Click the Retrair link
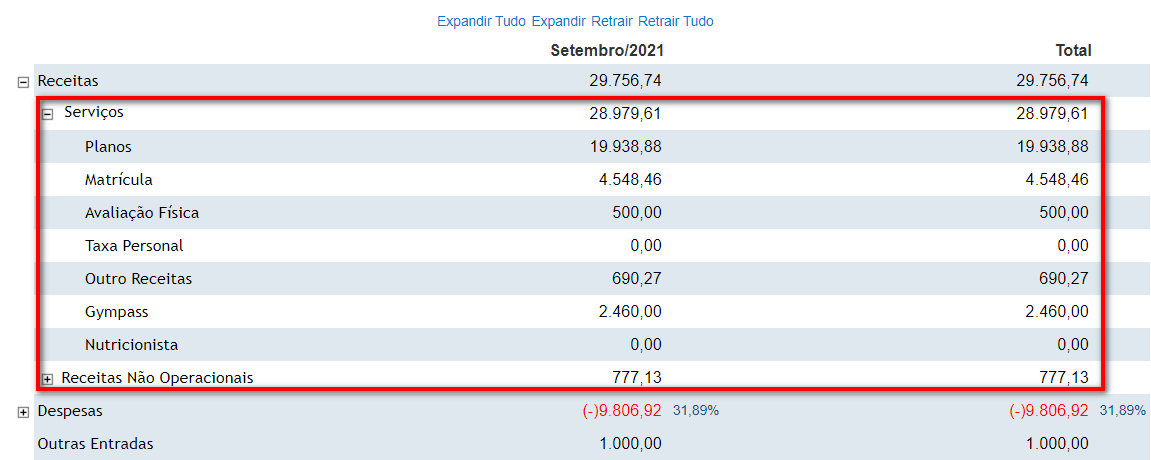Screen dimensions: 1151x460 pos(612,21)
